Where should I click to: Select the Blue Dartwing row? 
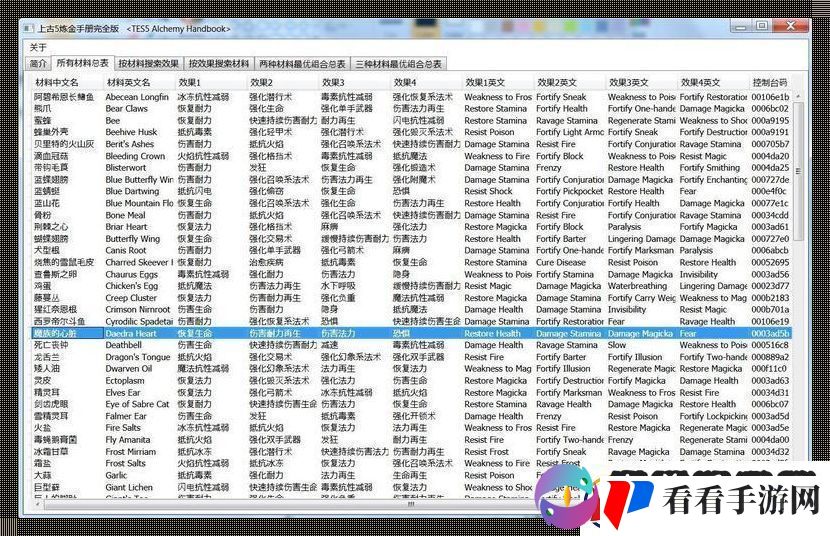click(412, 192)
